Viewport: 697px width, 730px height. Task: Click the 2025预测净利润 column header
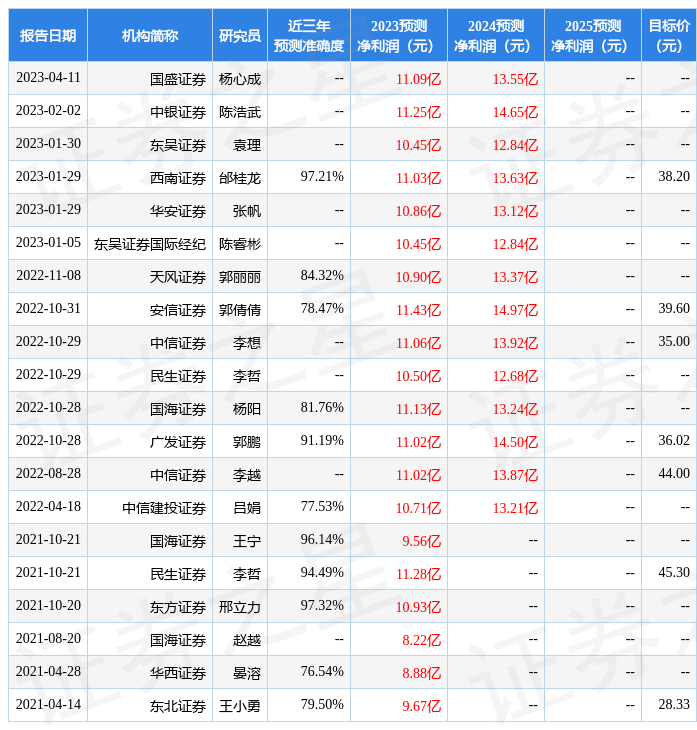pyautogui.click(x=593, y=36)
